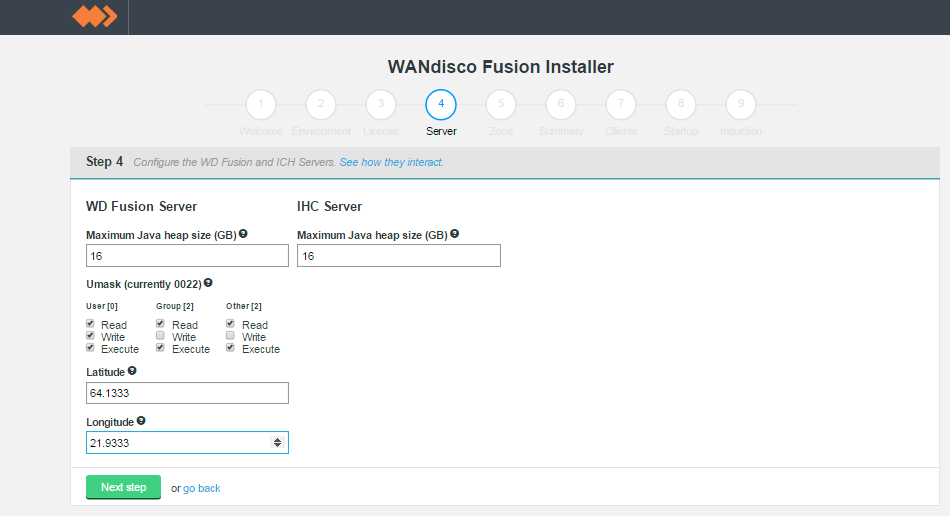The width and height of the screenshot is (950, 516).
Task: Focus the IHC Server heap size field
Action: point(399,256)
